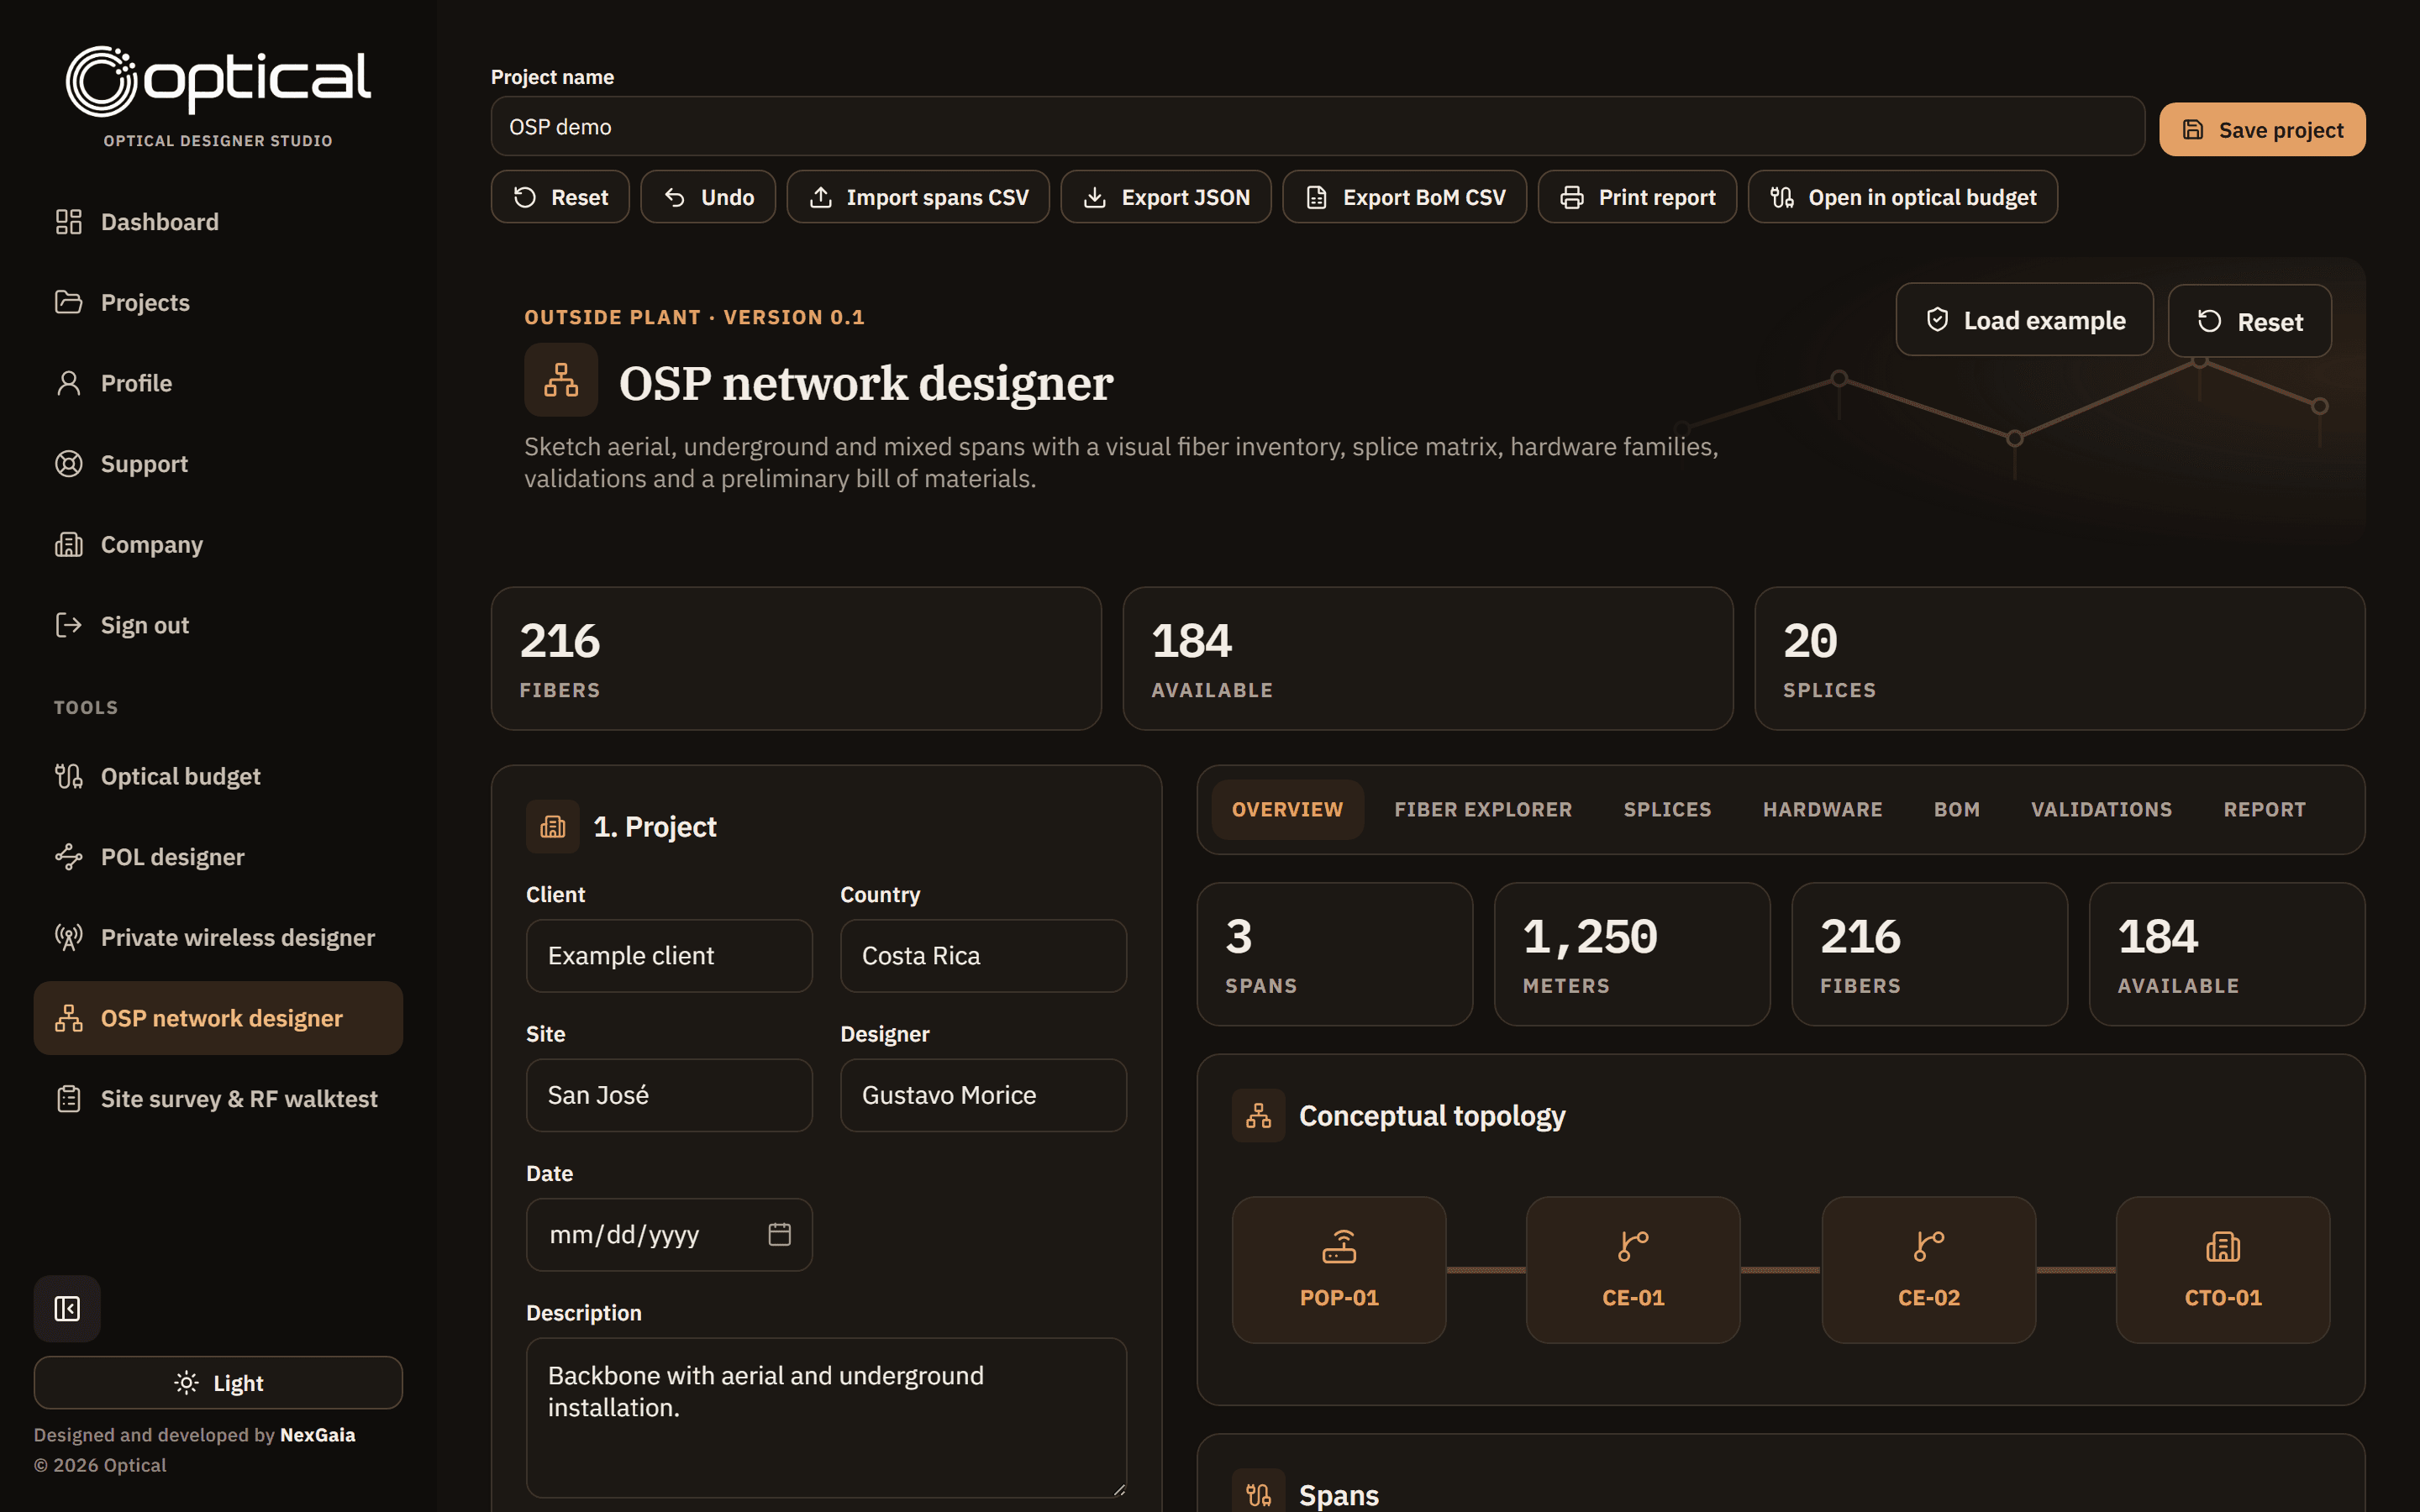Select CE-01 topology node

(x=1633, y=1269)
